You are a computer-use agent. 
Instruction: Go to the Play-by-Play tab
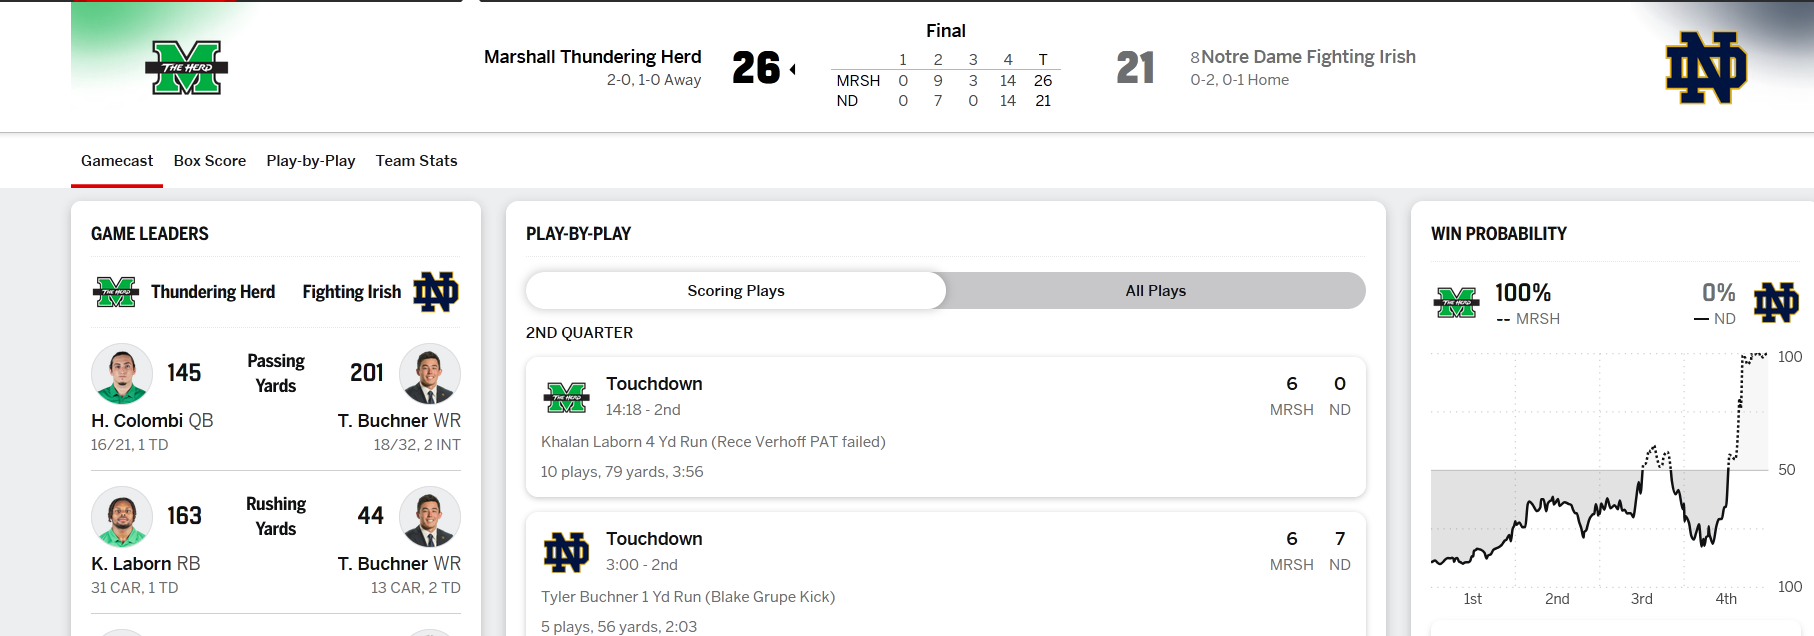point(311,161)
